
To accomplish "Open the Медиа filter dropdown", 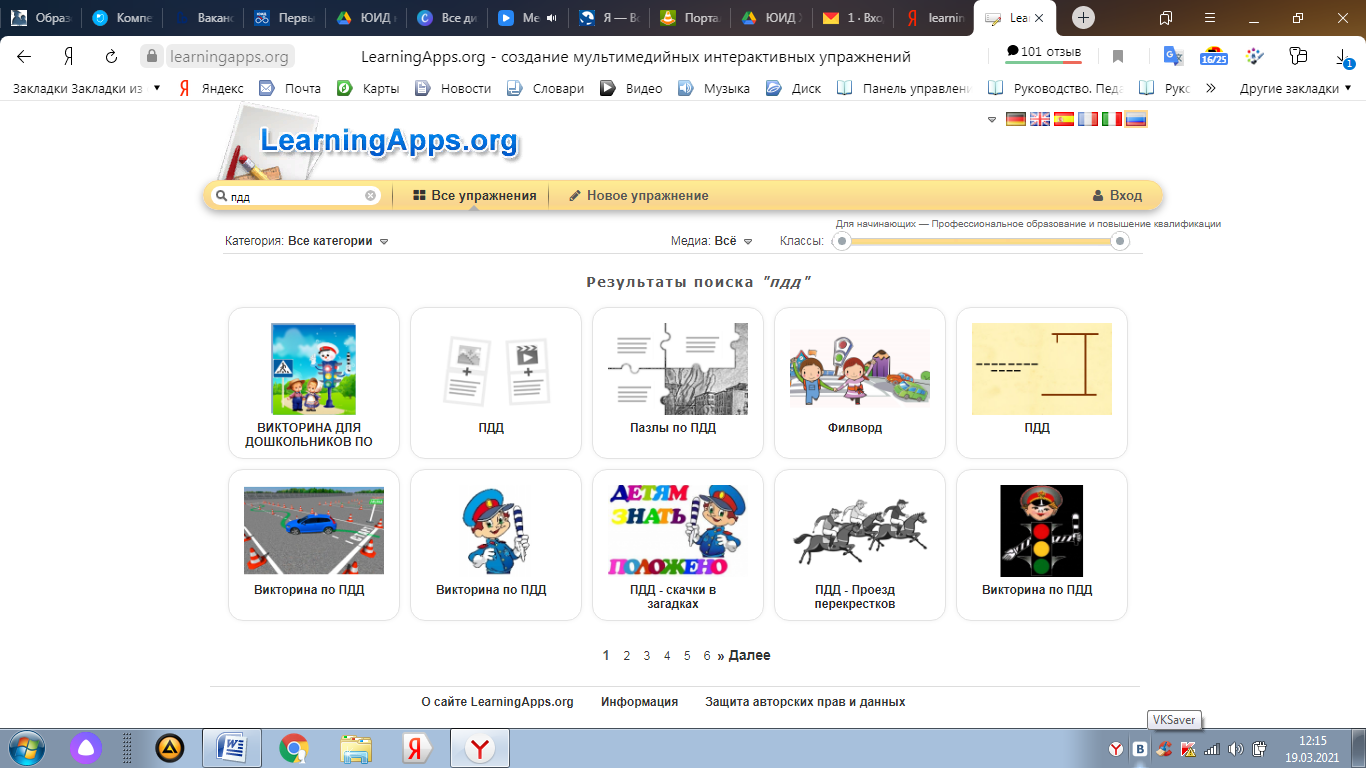I will pyautogui.click(x=746, y=241).
